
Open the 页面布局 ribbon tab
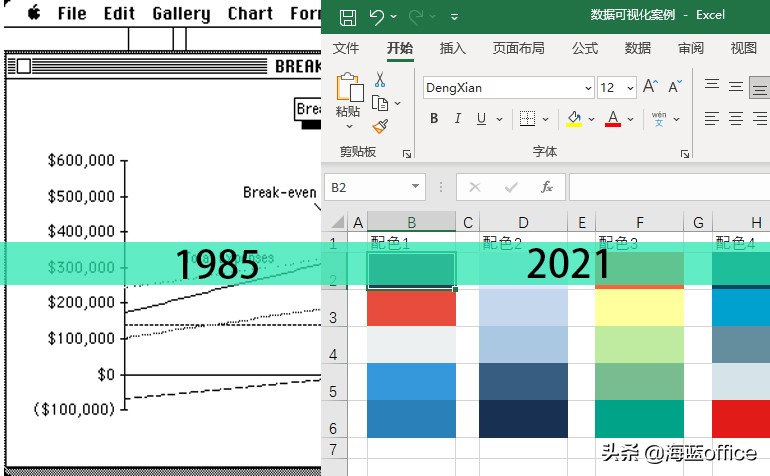[x=519, y=48]
